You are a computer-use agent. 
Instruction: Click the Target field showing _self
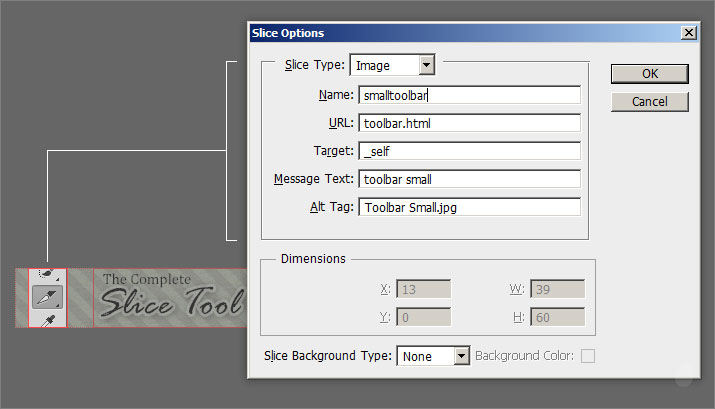pyautogui.click(x=469, y=151)
